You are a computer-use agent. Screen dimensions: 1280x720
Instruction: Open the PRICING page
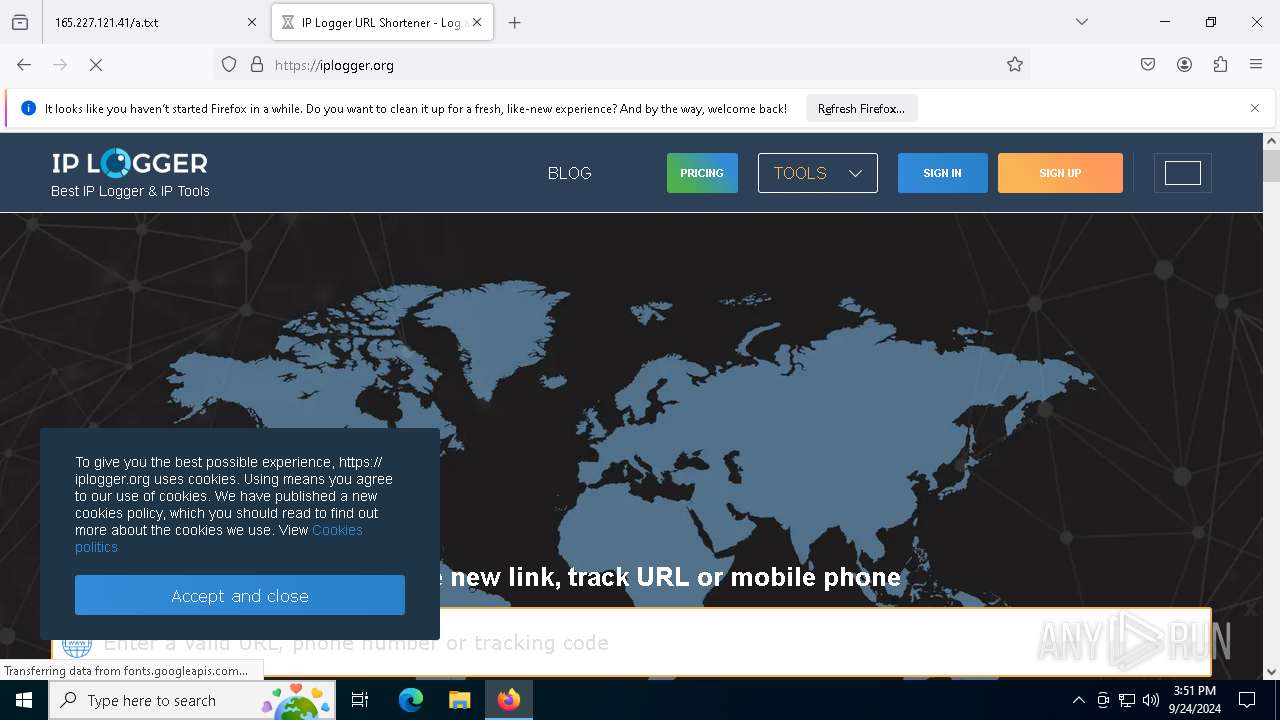coord(702,173)
